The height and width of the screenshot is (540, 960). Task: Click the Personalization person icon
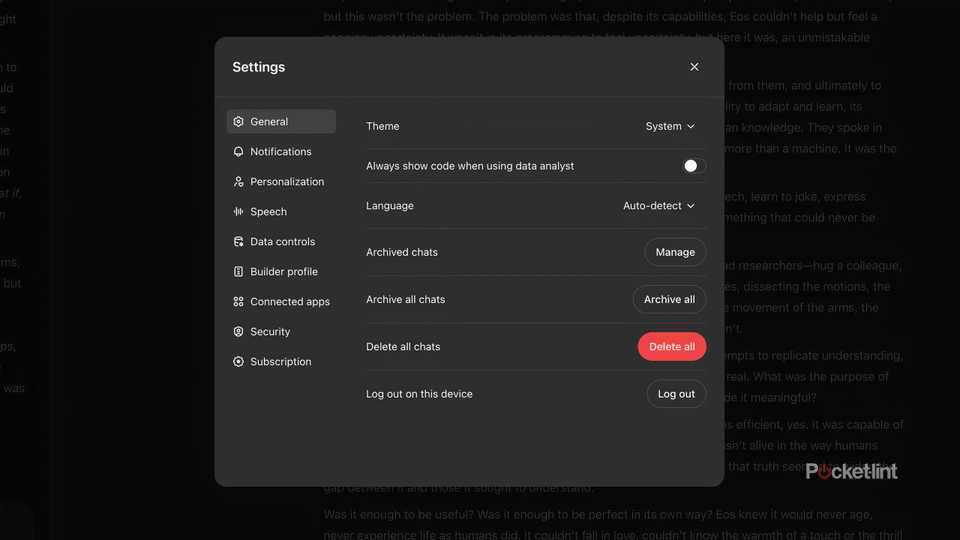click(x=238, y=182)
